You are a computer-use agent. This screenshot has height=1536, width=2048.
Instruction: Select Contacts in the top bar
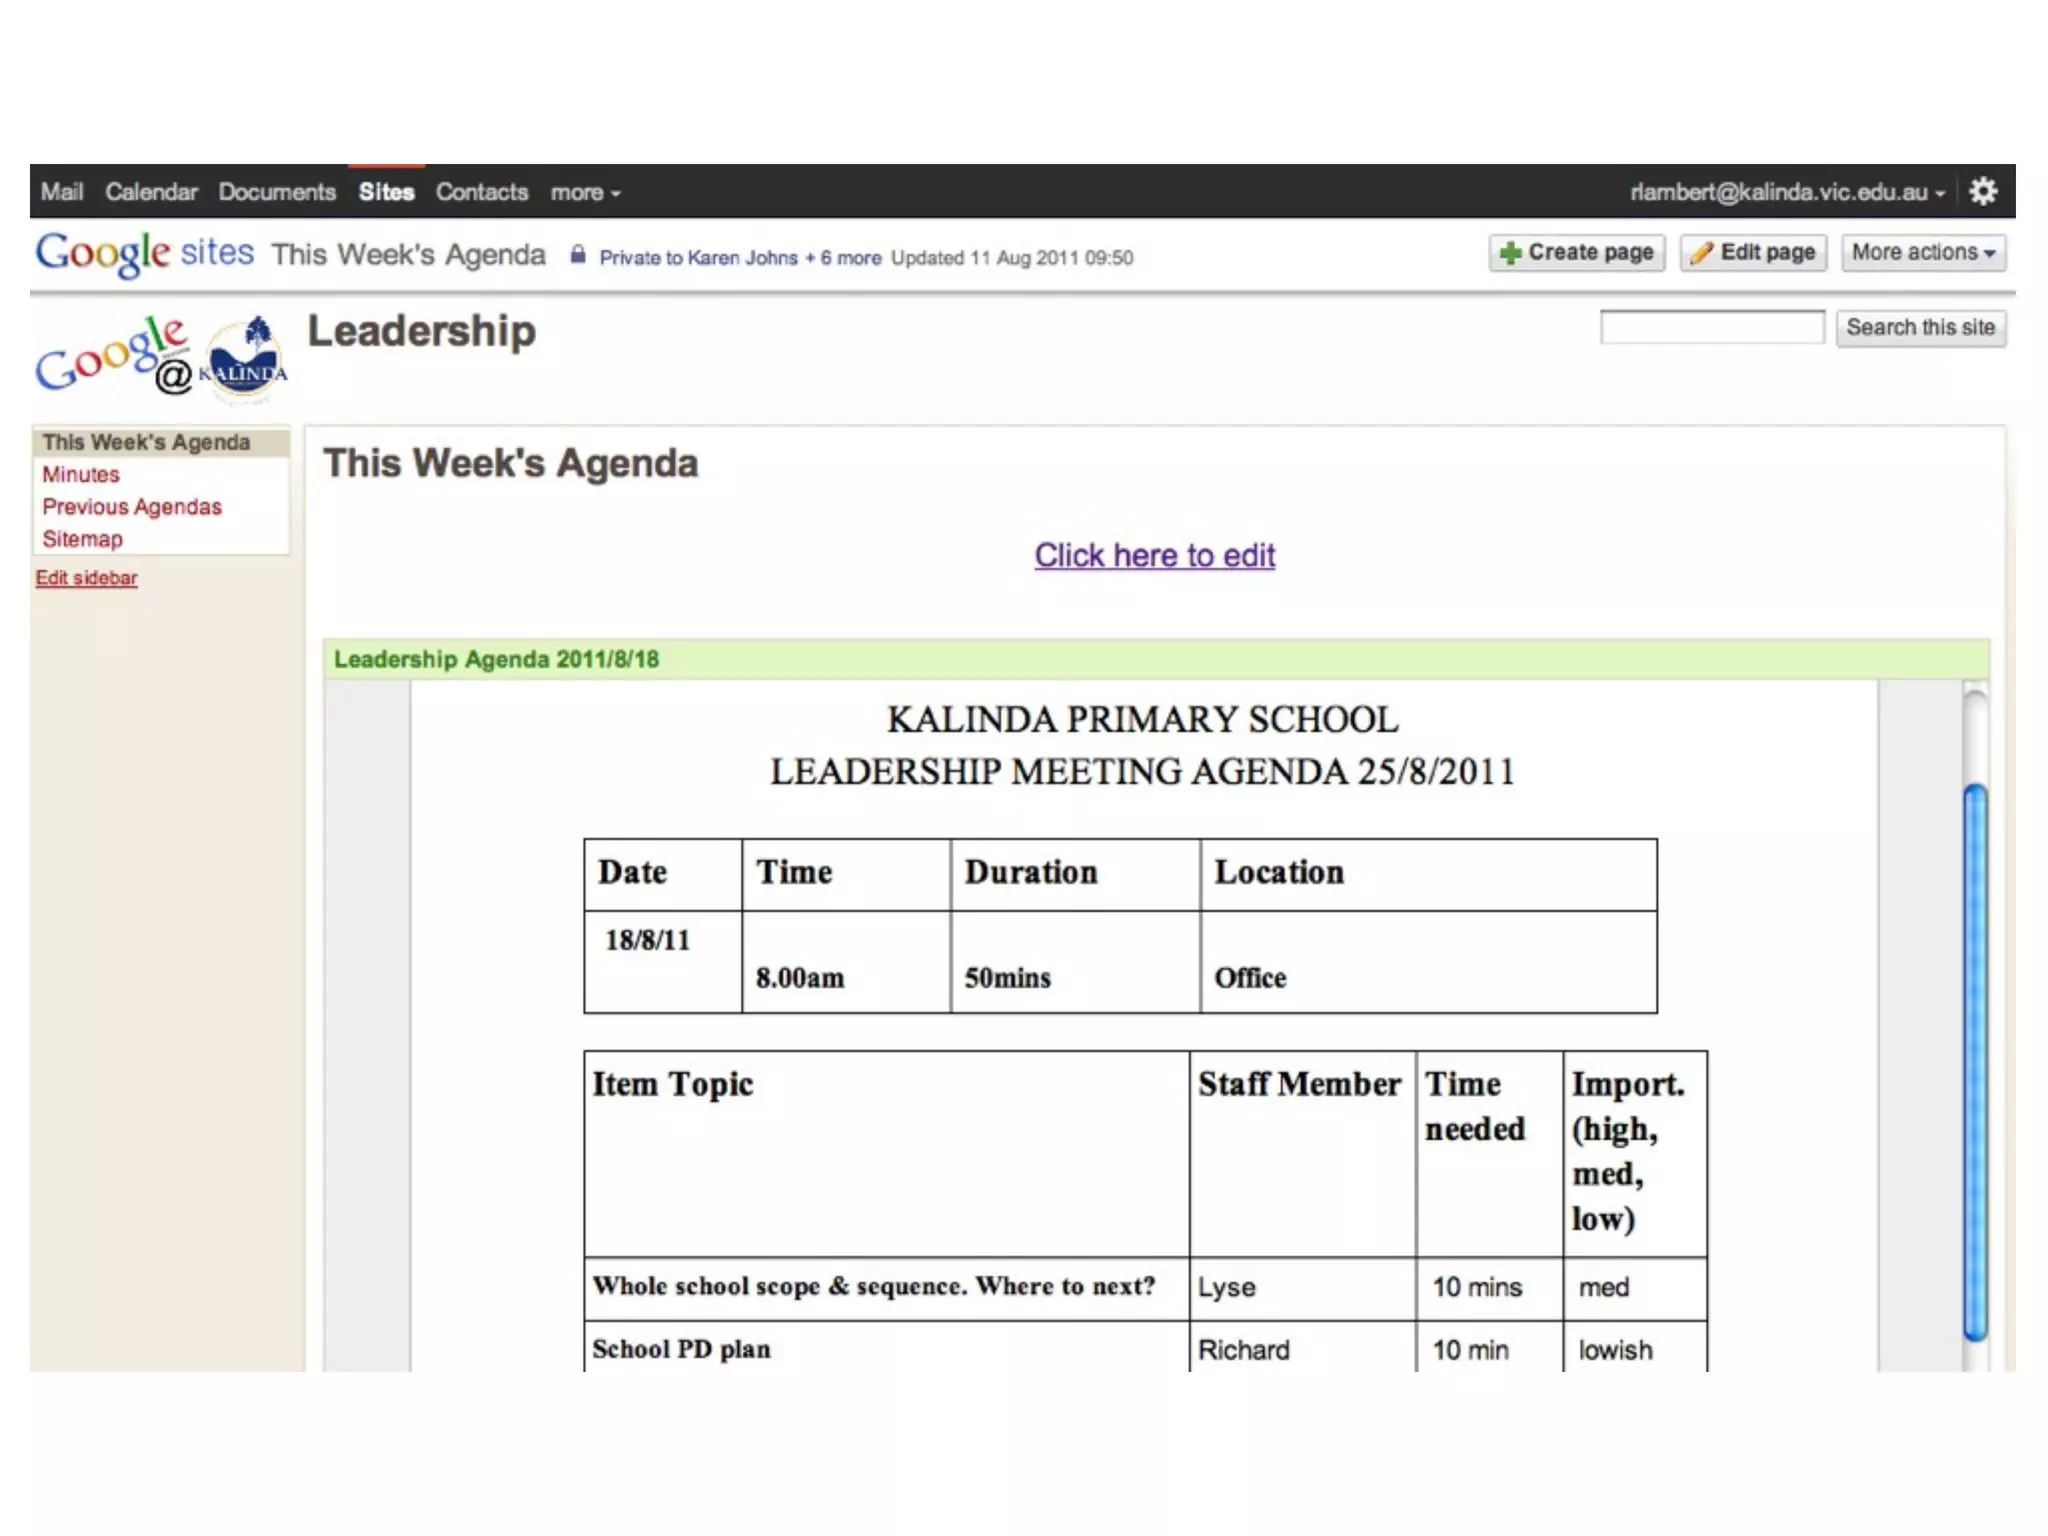[x=482, y=193]
